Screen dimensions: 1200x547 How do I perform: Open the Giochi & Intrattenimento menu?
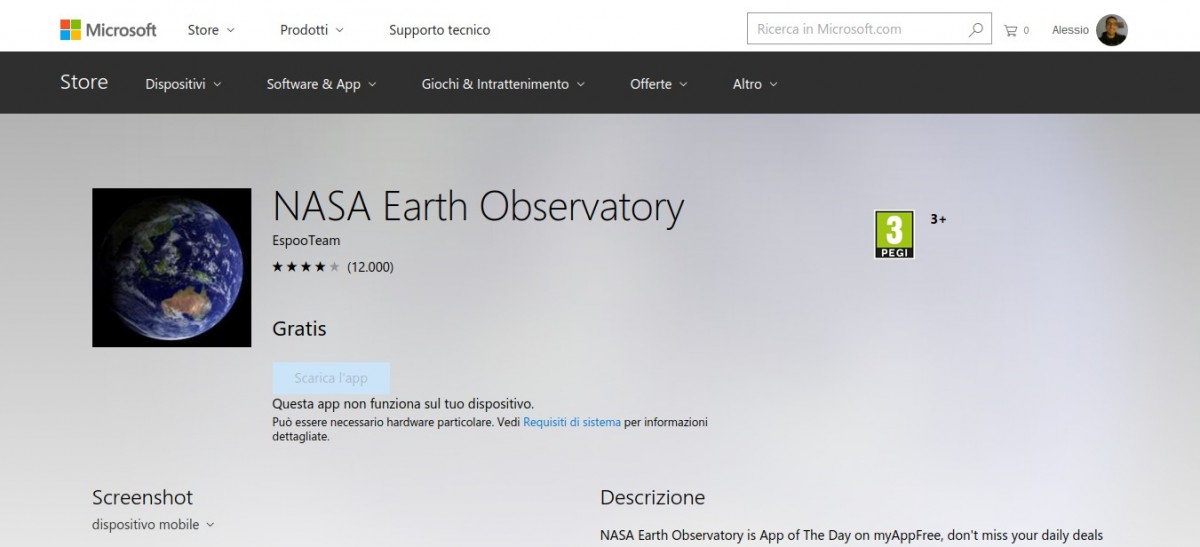coord(503,84)
